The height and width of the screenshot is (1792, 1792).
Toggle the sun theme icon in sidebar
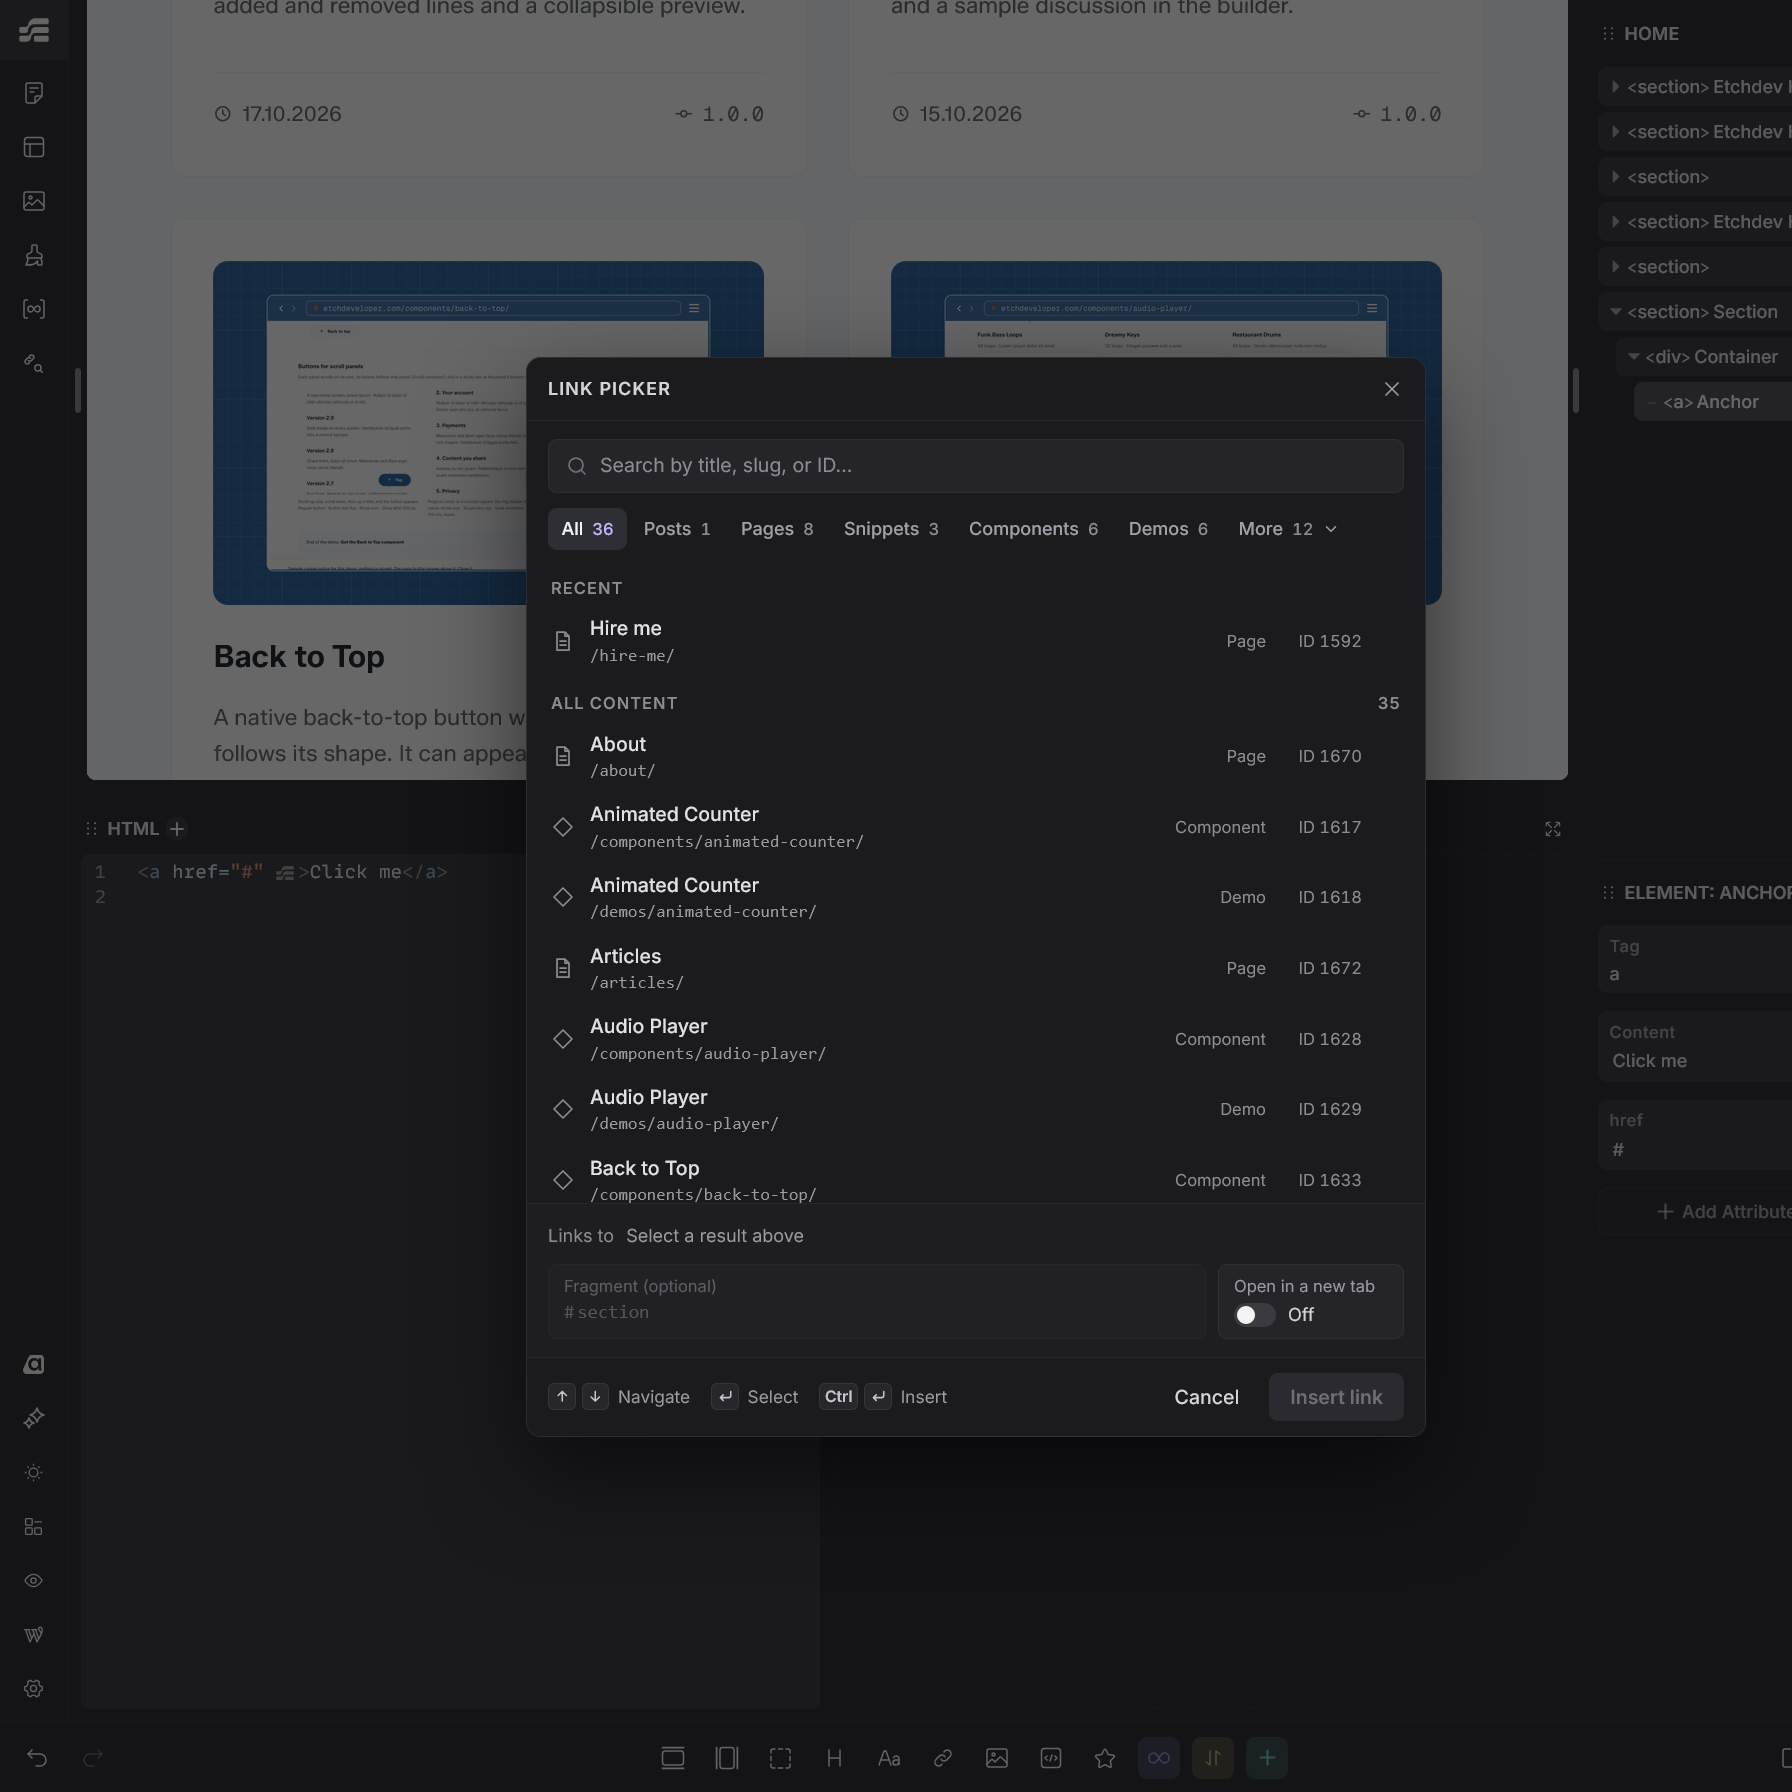click(x=34, y=1472)
